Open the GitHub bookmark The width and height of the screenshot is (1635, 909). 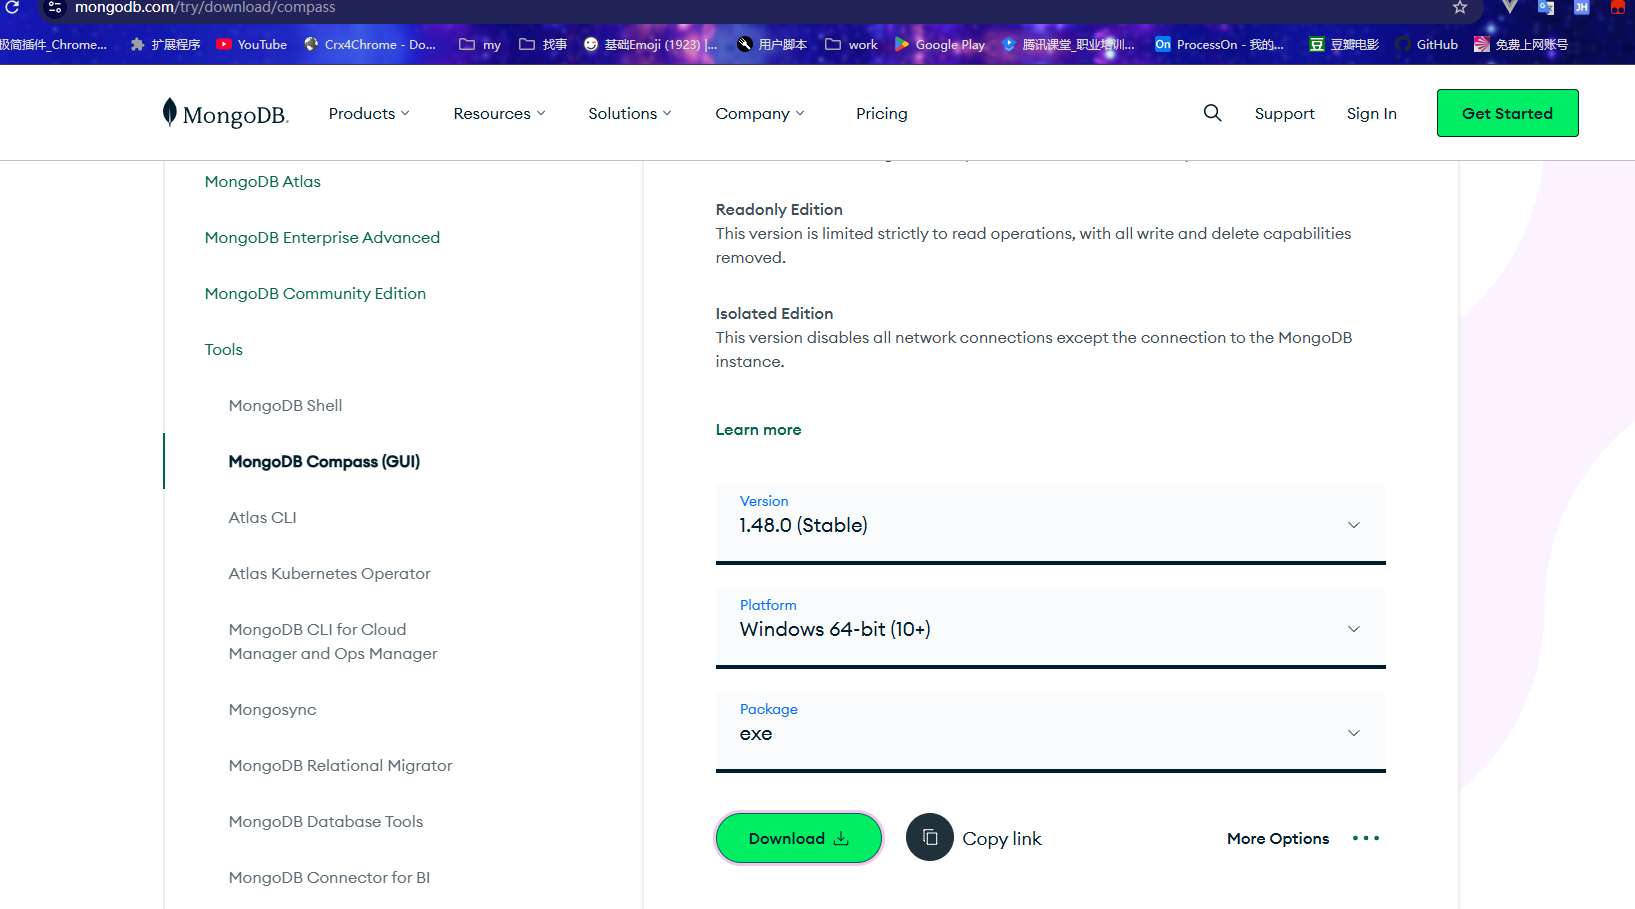1427,44
